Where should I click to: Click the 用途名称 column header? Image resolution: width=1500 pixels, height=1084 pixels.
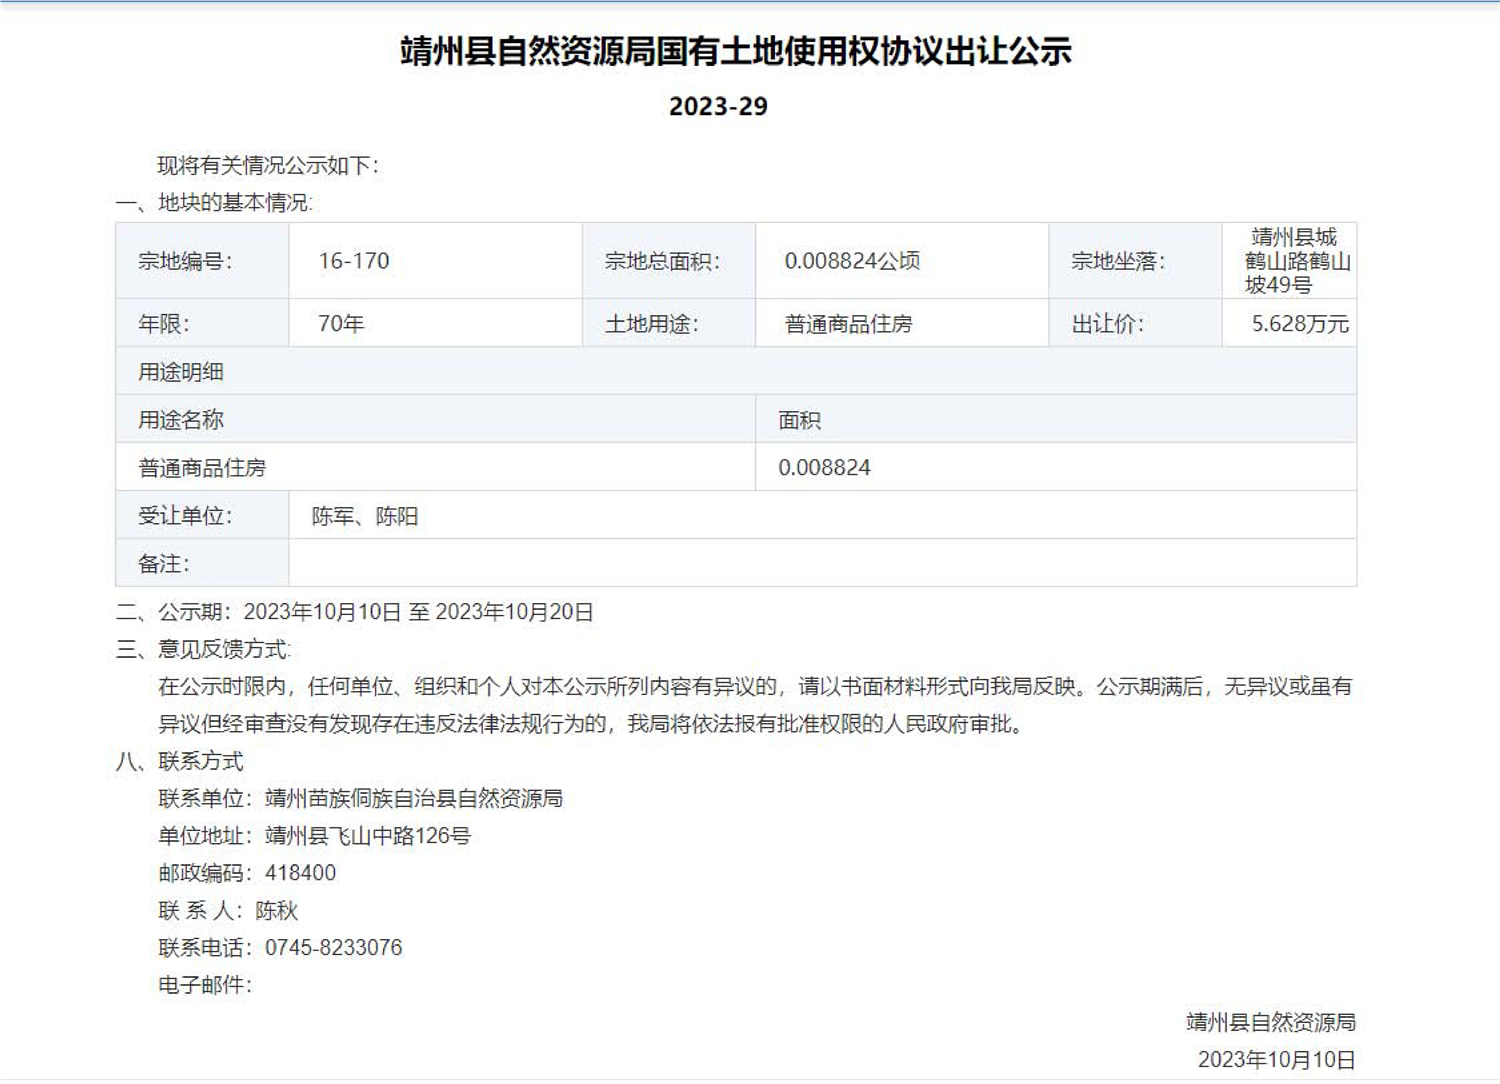coord(435,419)
